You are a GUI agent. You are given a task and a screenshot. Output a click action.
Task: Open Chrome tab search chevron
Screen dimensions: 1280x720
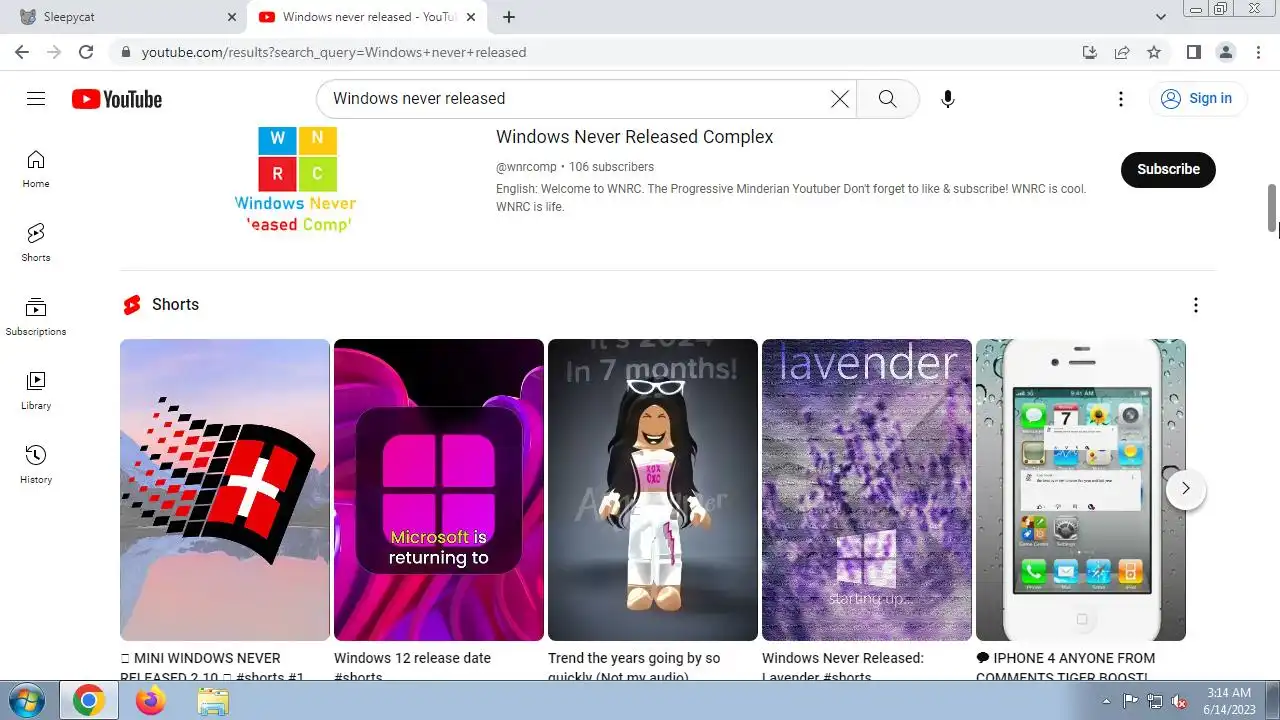[x=1161, y=17]
